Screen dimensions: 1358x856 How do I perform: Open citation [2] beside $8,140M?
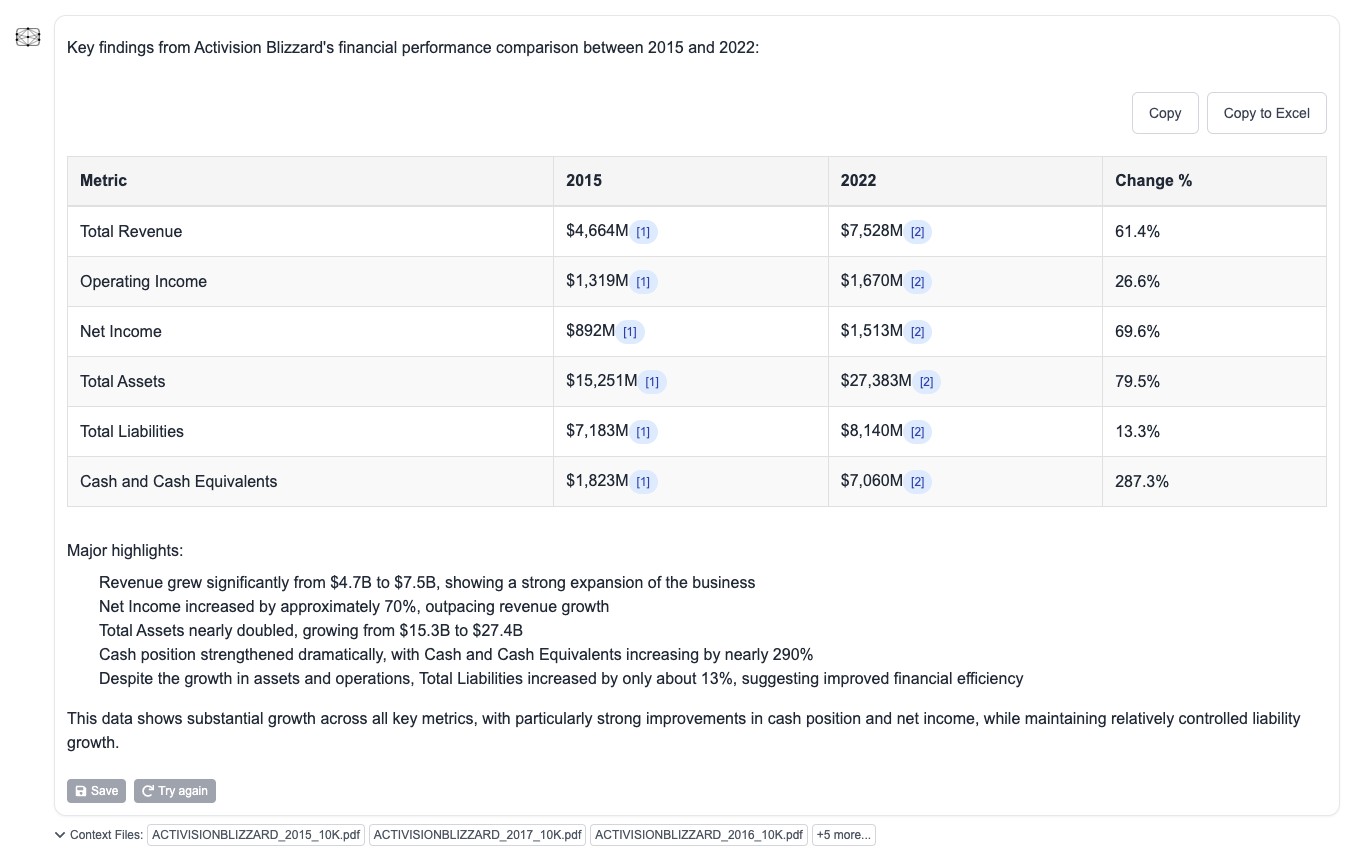click(x=917, y=432)
